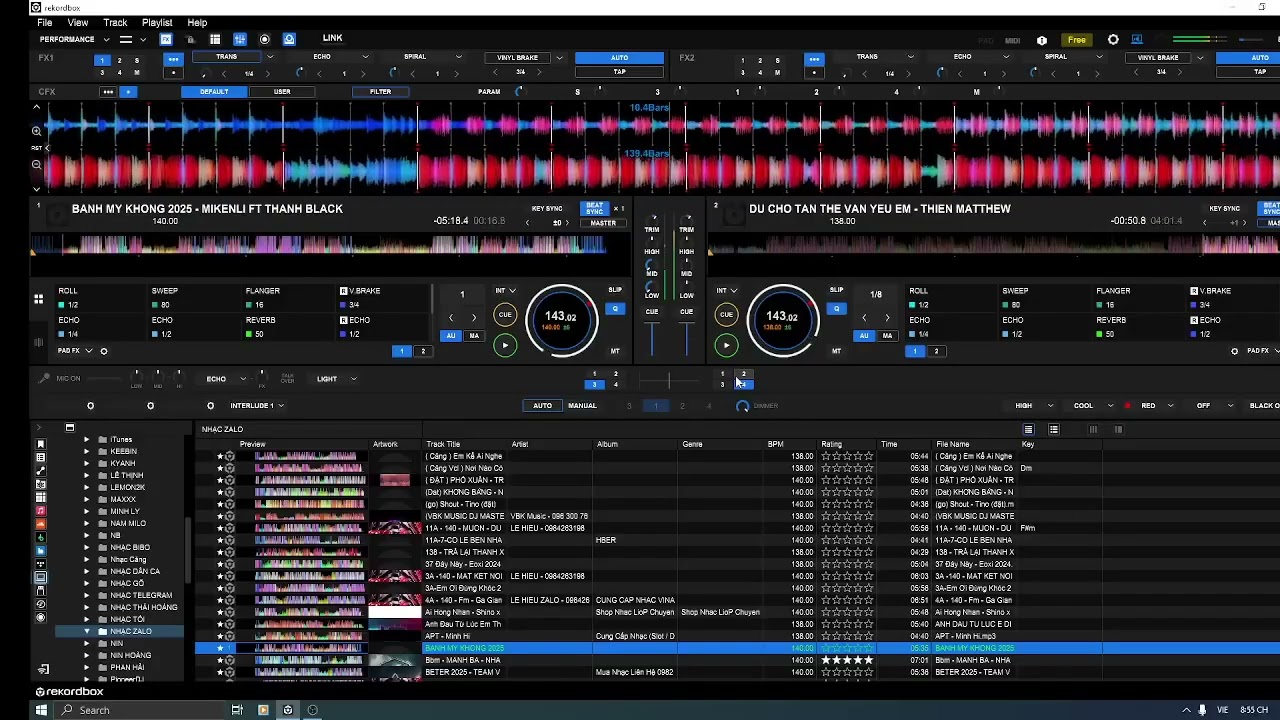Zoom out the waveform with the magnifier minus

pos(36,165)
